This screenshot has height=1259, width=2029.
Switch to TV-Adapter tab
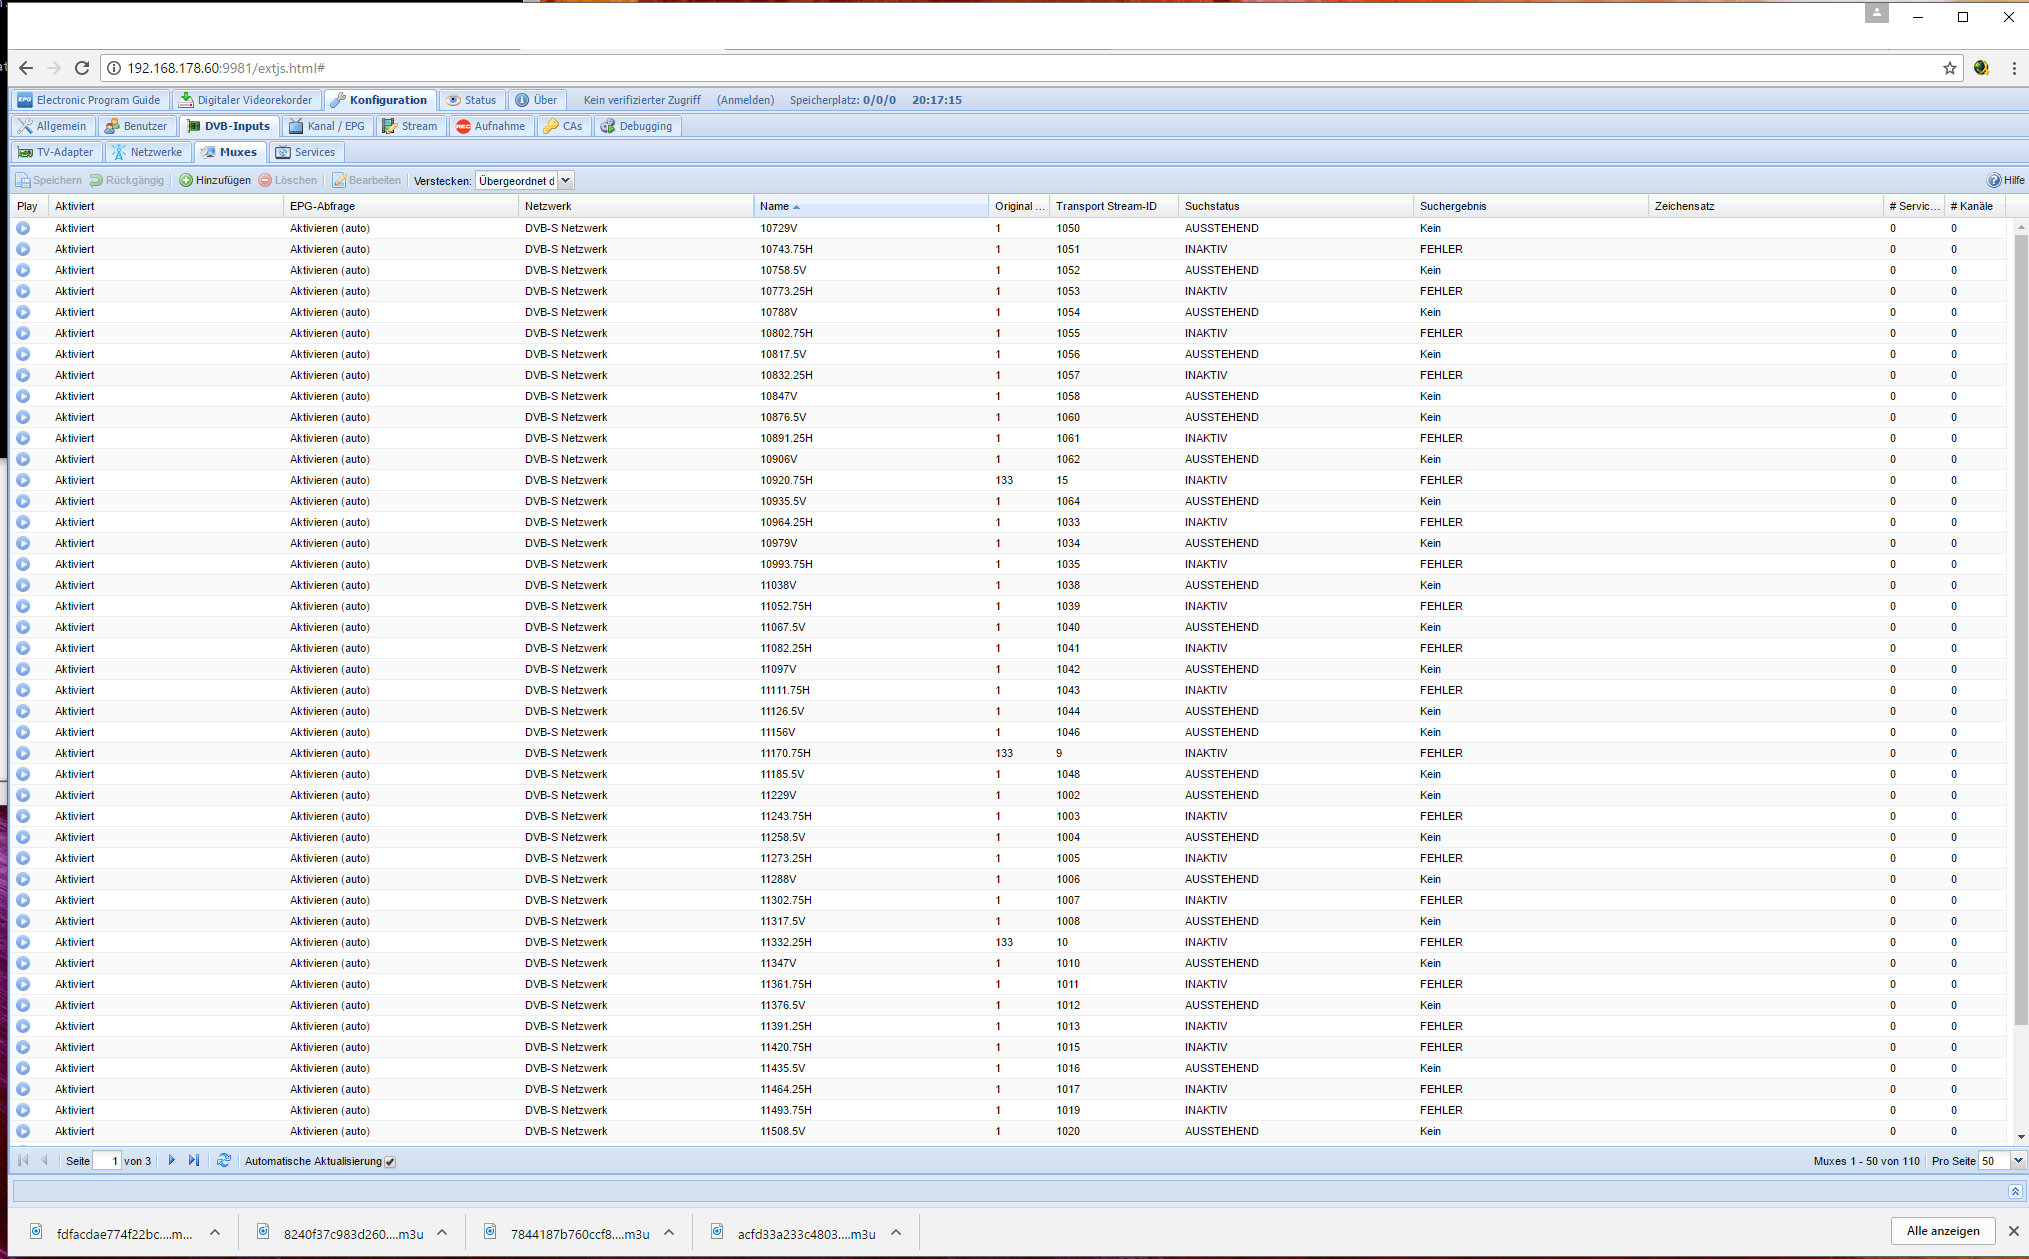coord(56,152)
